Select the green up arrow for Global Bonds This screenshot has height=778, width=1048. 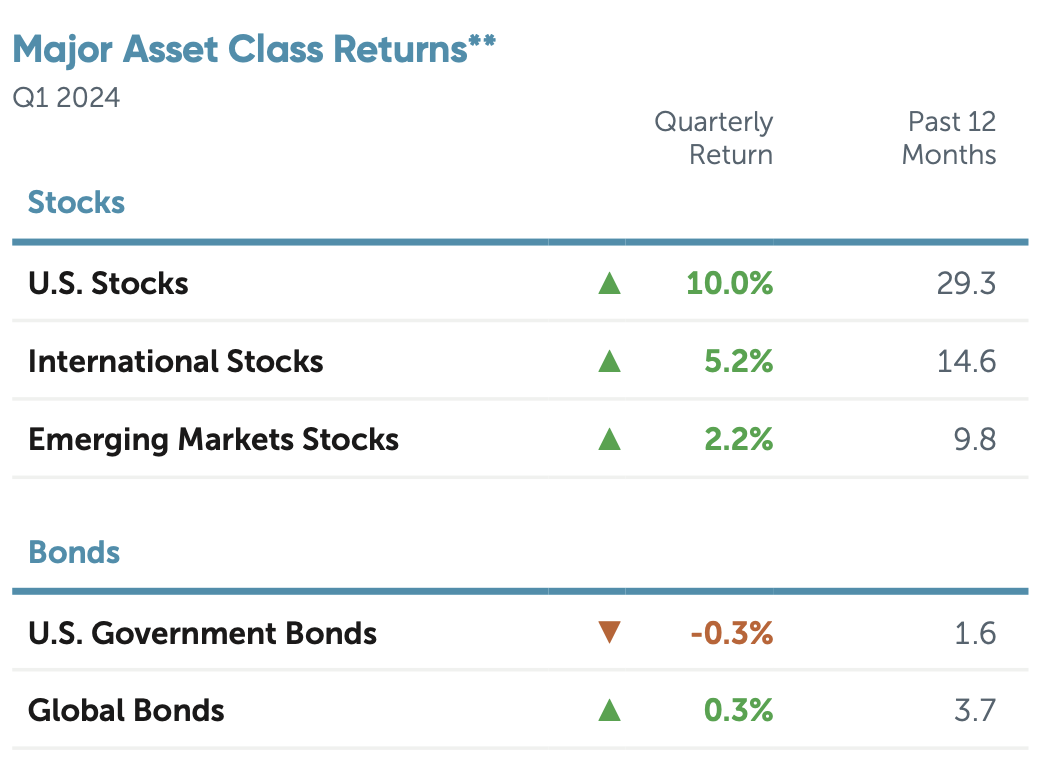point(609,711)
